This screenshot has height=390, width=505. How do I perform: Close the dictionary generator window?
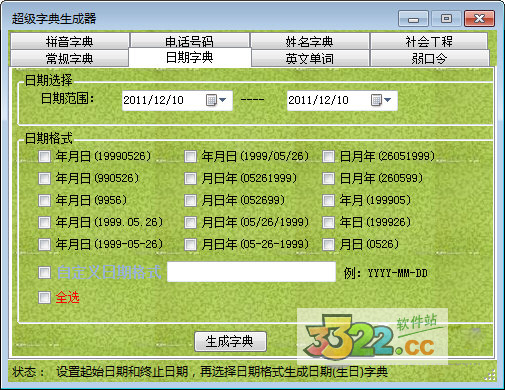point(479,18)
